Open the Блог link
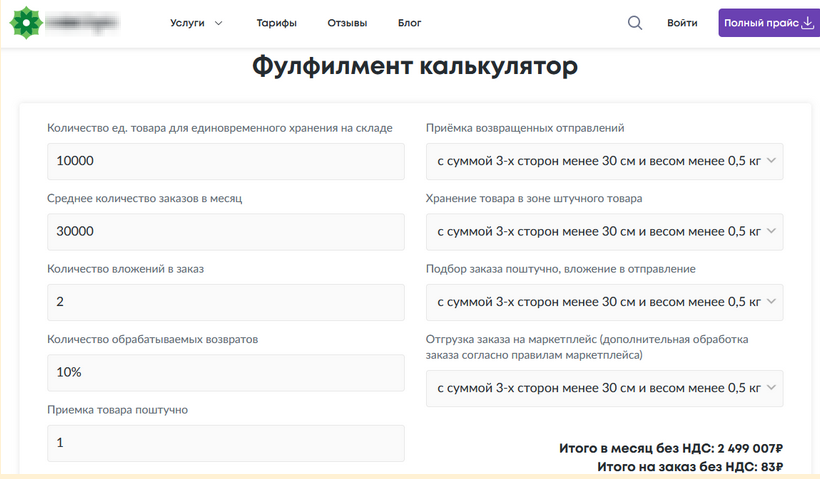Viewport: 820px width, 479px height. pyautogui.click(x=409, y=23)
